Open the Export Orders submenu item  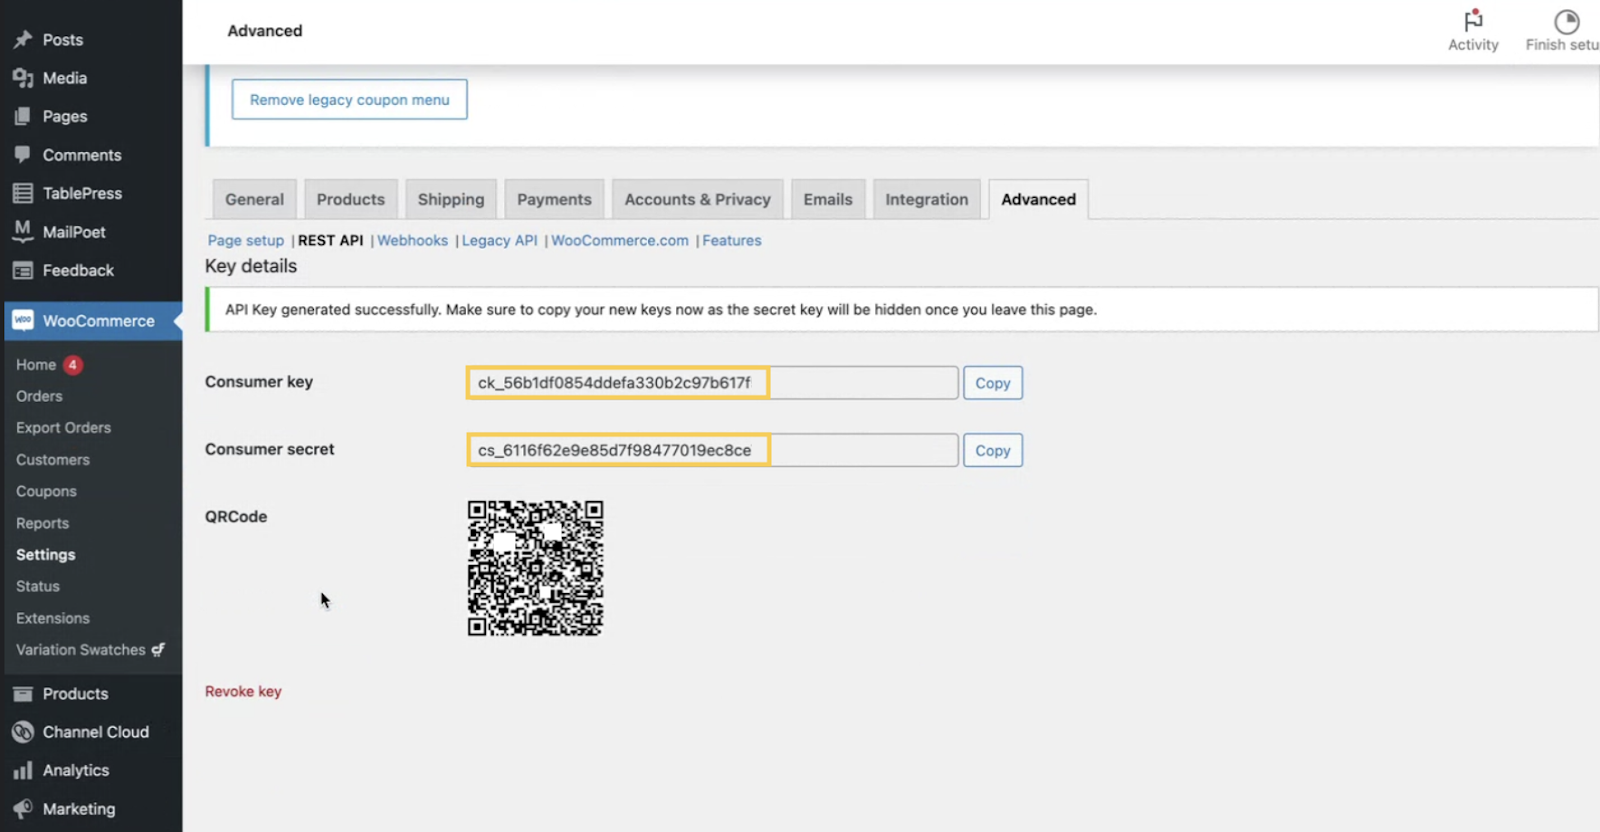(x=64, y=428)
